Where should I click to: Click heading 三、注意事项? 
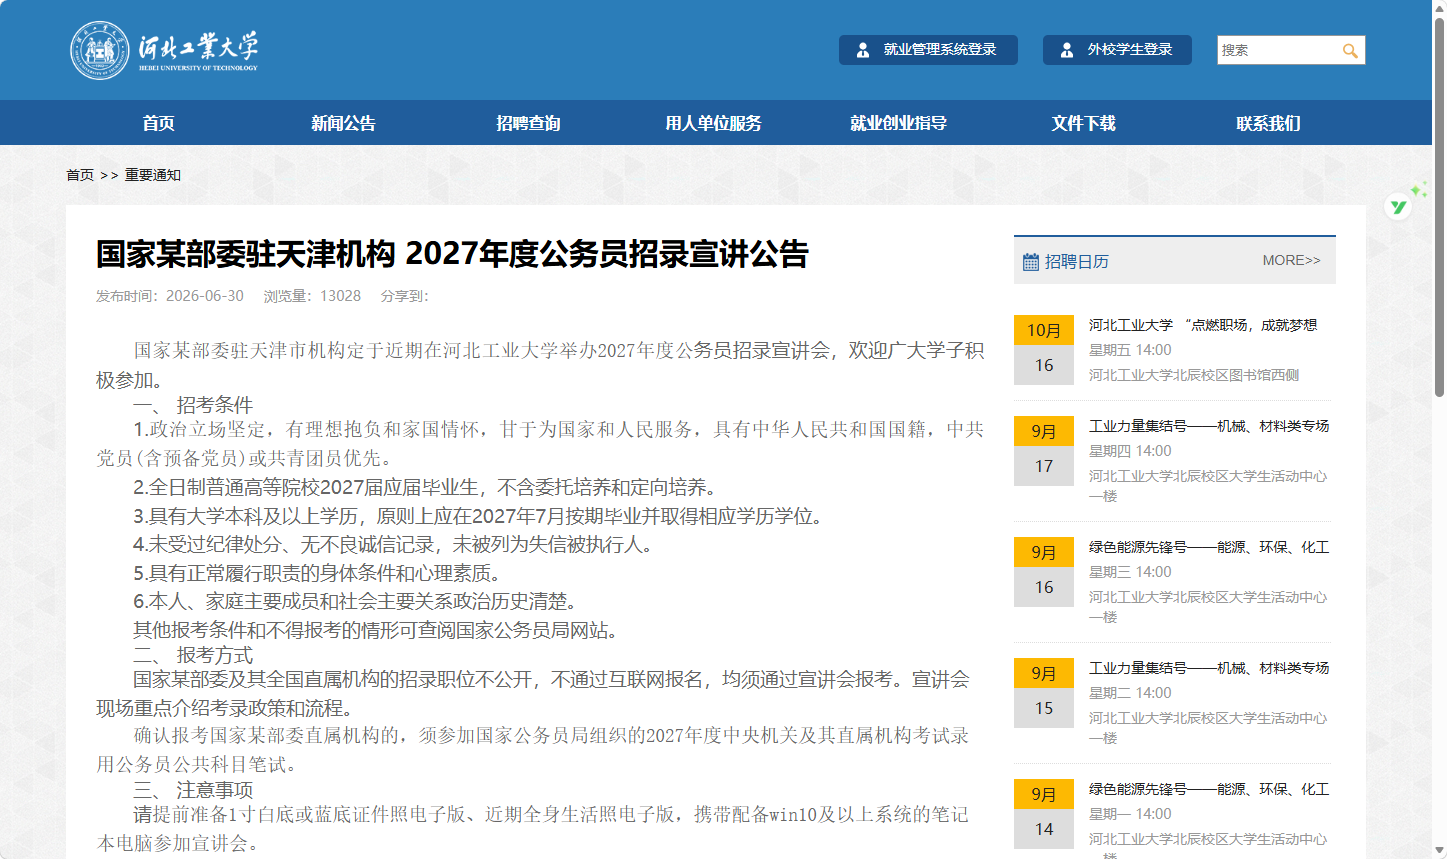(x=193, y=790)
